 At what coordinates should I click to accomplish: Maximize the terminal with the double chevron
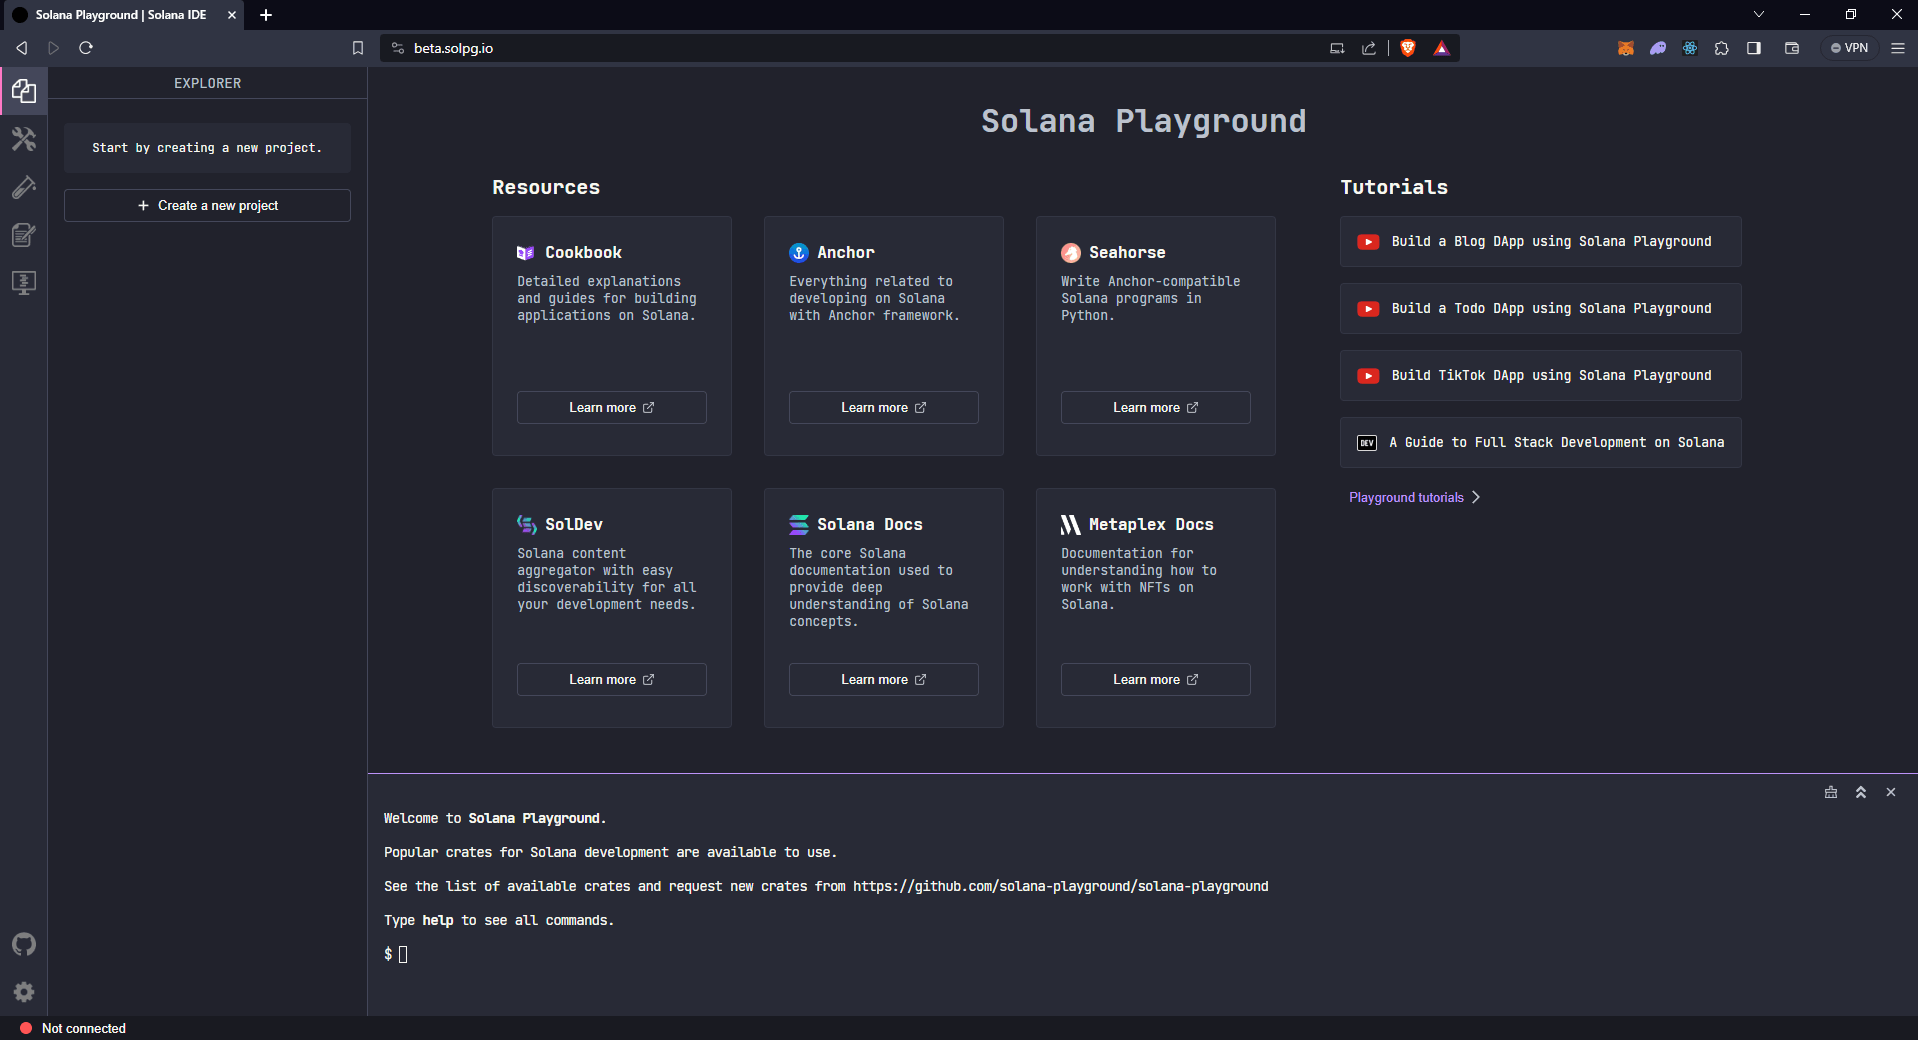point(1860,791)
